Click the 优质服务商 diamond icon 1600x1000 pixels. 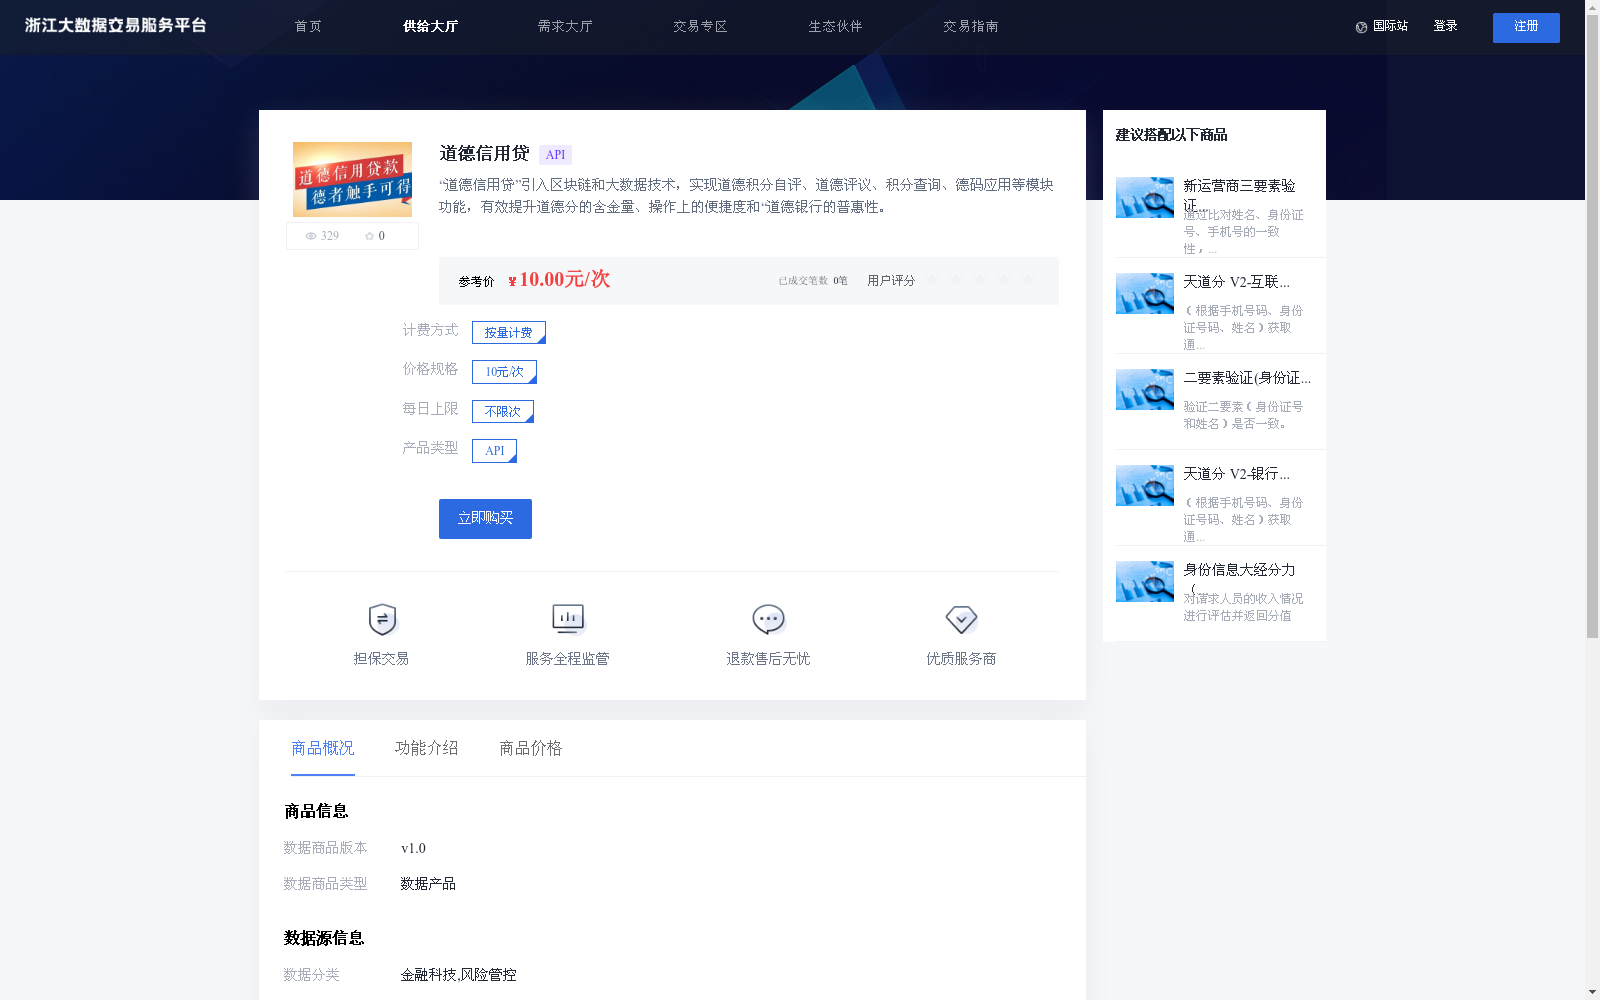(x=961, y=620)
